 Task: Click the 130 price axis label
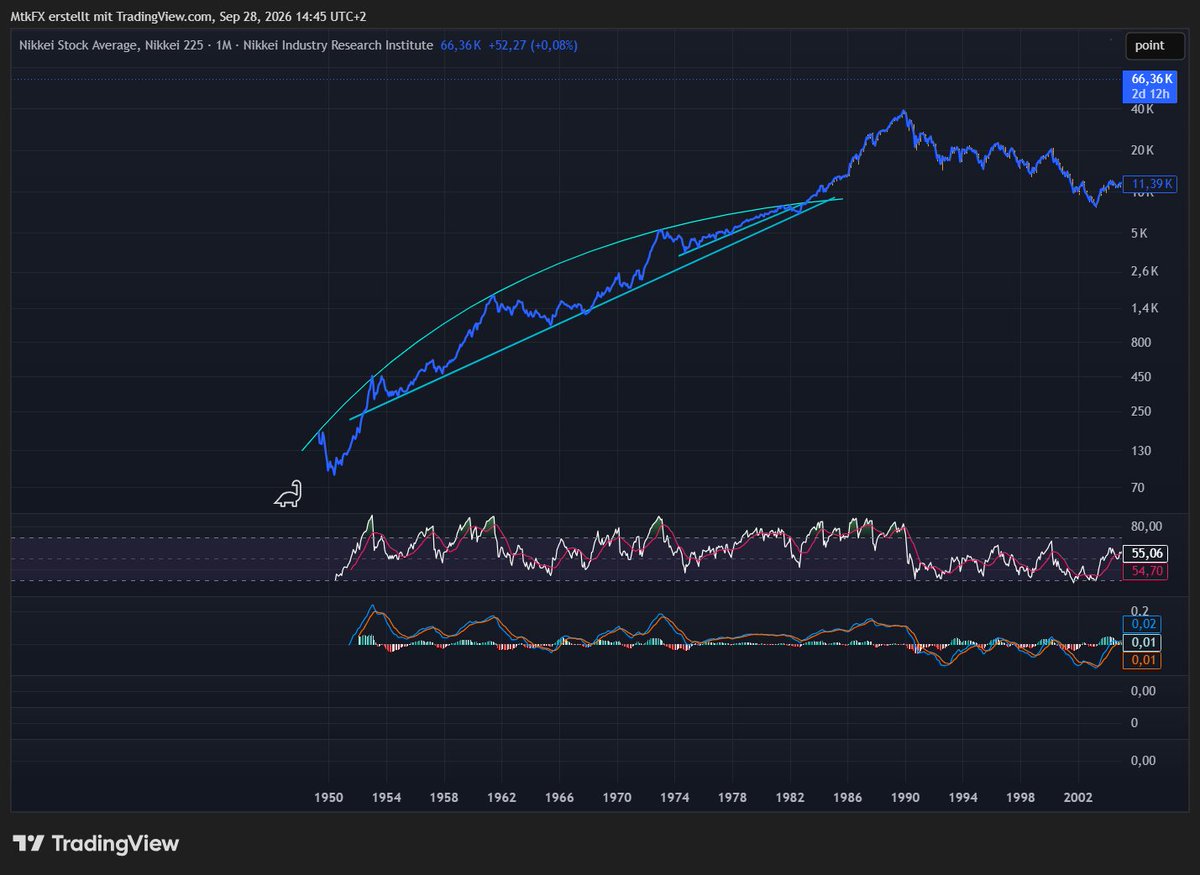pyautogui.click(x=1141, y=451)
